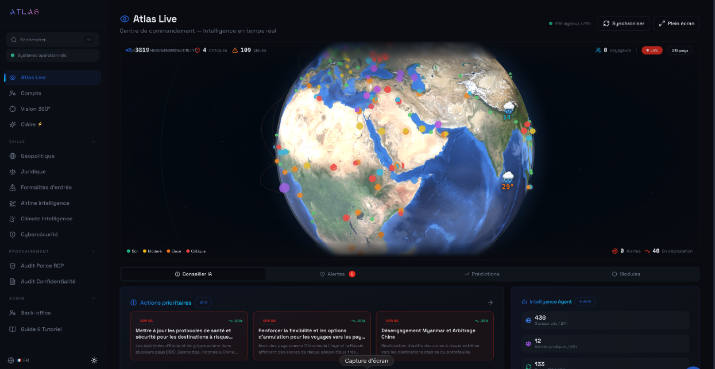Click the Plein écran button
The height and width of the screenshot is (369, 715).
point(676,23)
